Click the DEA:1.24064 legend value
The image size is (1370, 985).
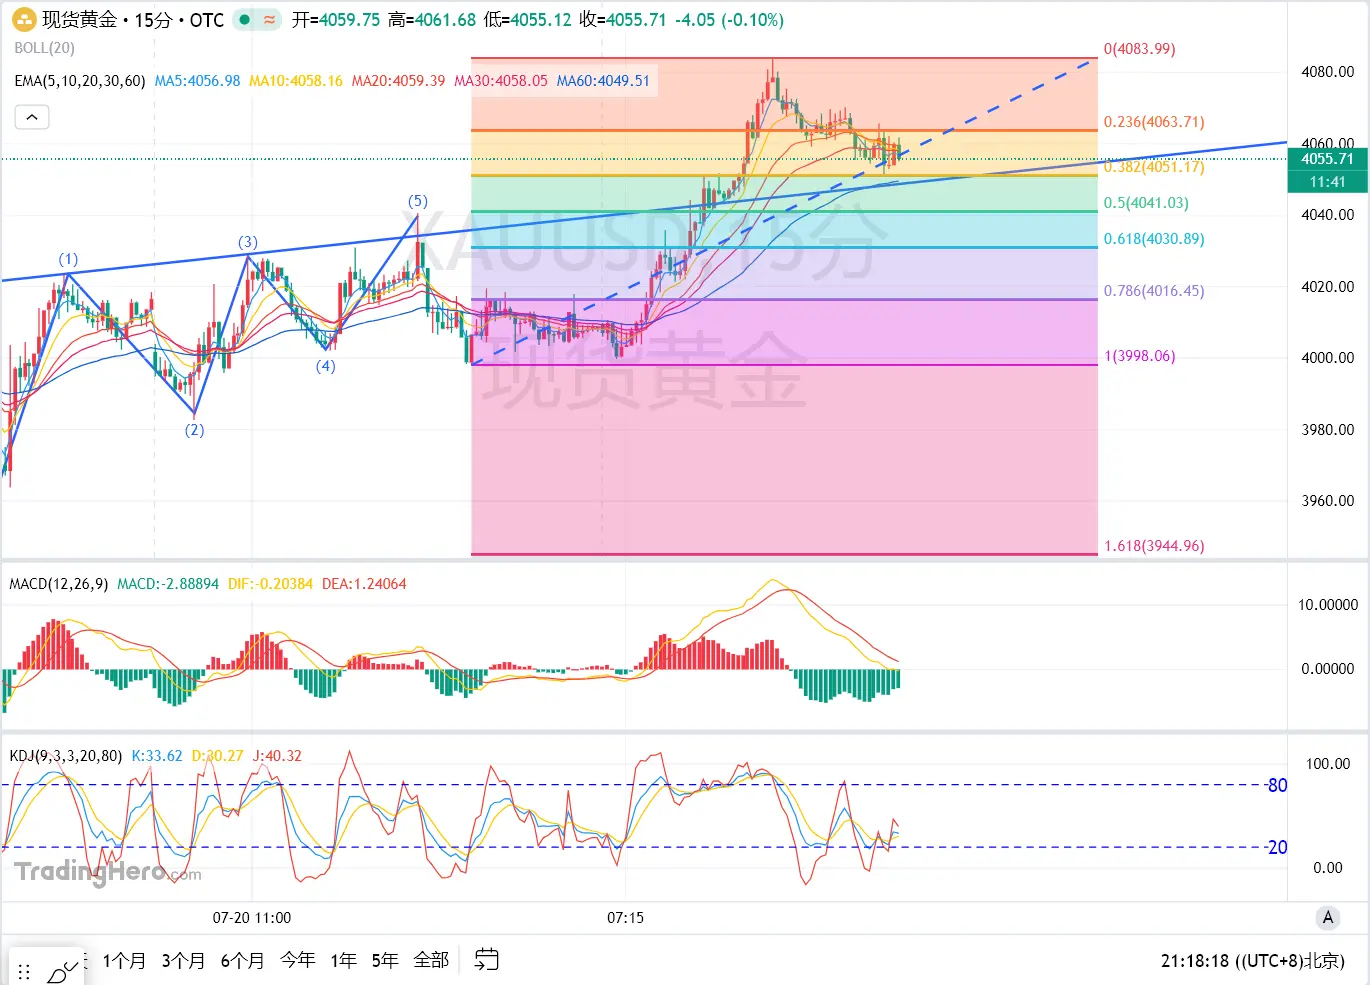tap(364, 584)
